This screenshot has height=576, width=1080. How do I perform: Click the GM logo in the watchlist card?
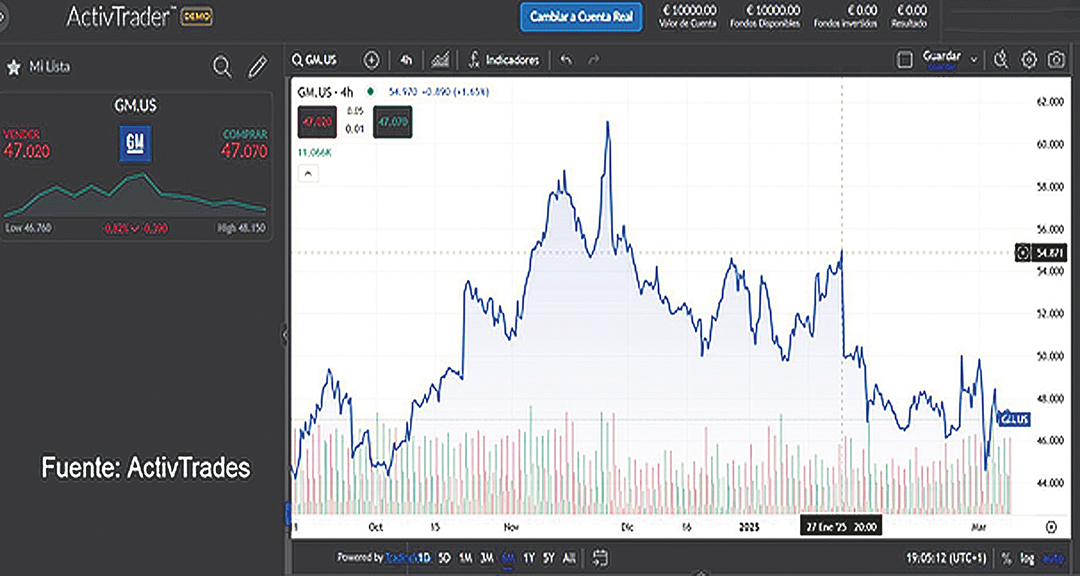click(136, 144)
